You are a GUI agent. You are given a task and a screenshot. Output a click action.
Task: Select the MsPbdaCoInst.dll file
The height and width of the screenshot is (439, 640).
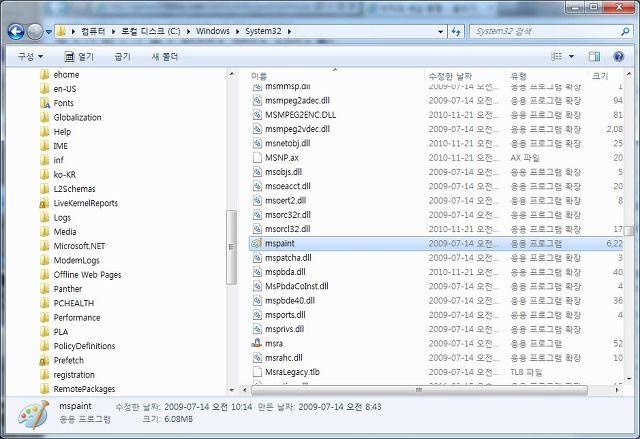point(297,286)
